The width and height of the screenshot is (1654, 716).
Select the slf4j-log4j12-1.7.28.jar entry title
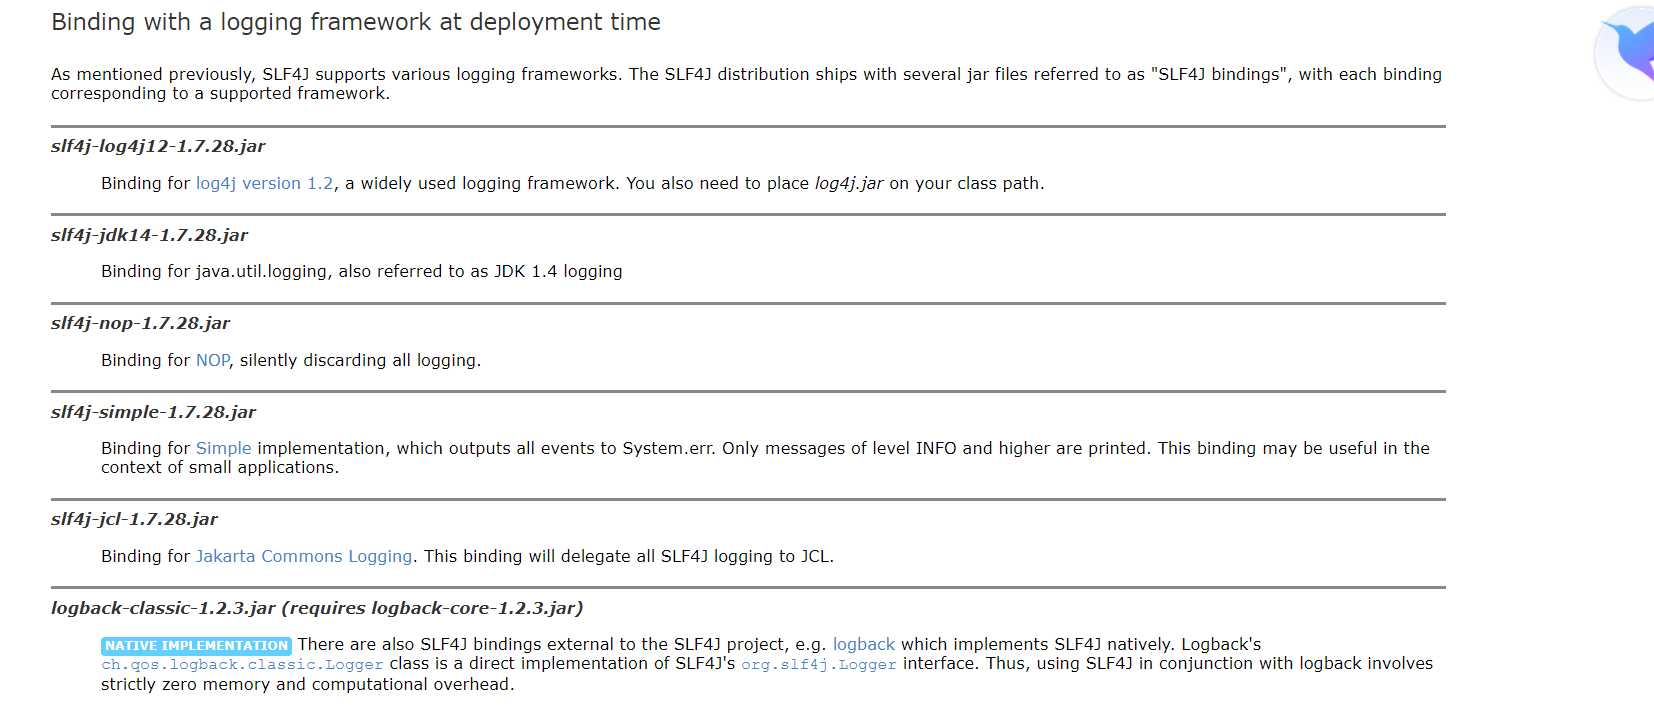pos(158,146)
